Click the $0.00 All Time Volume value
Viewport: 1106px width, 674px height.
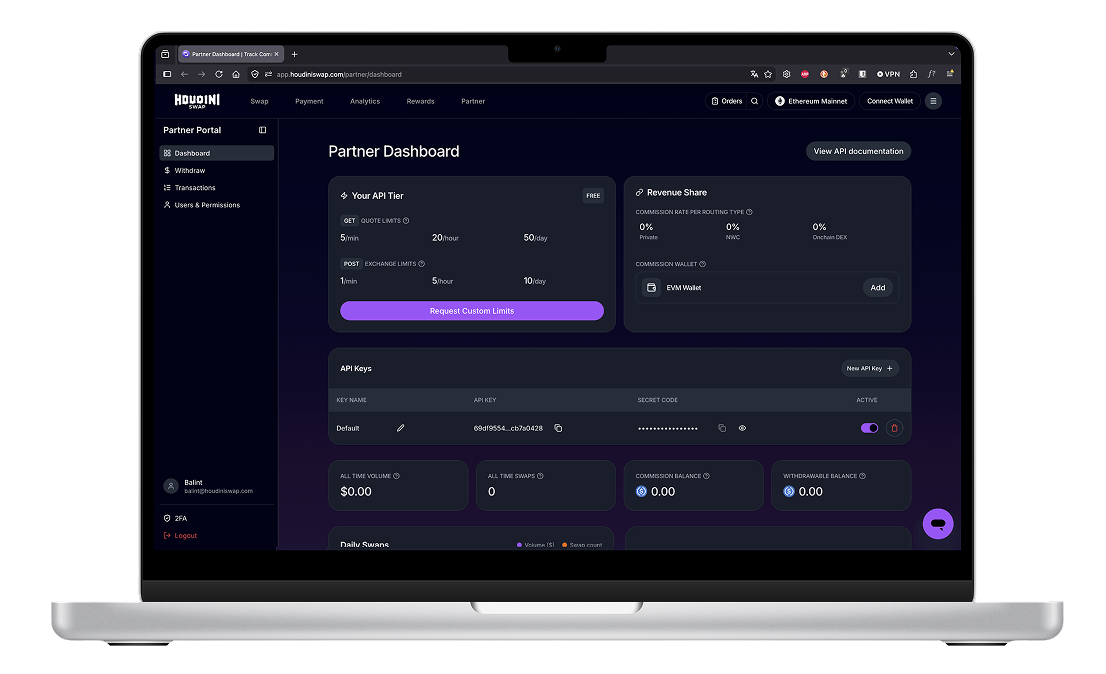356,491
